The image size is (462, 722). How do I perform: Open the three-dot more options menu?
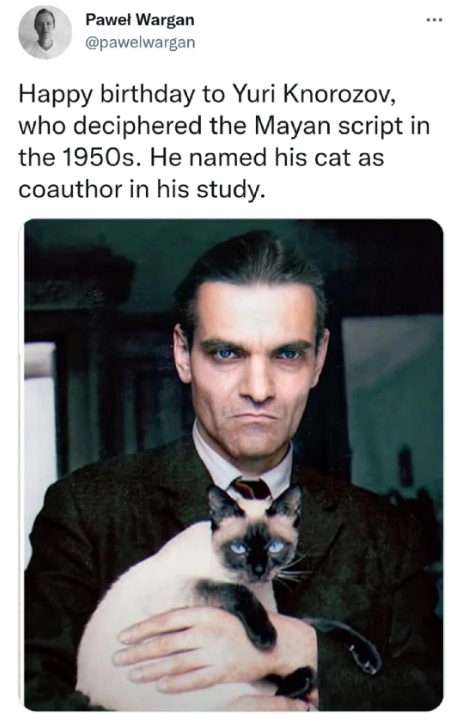tap(434, 20)
